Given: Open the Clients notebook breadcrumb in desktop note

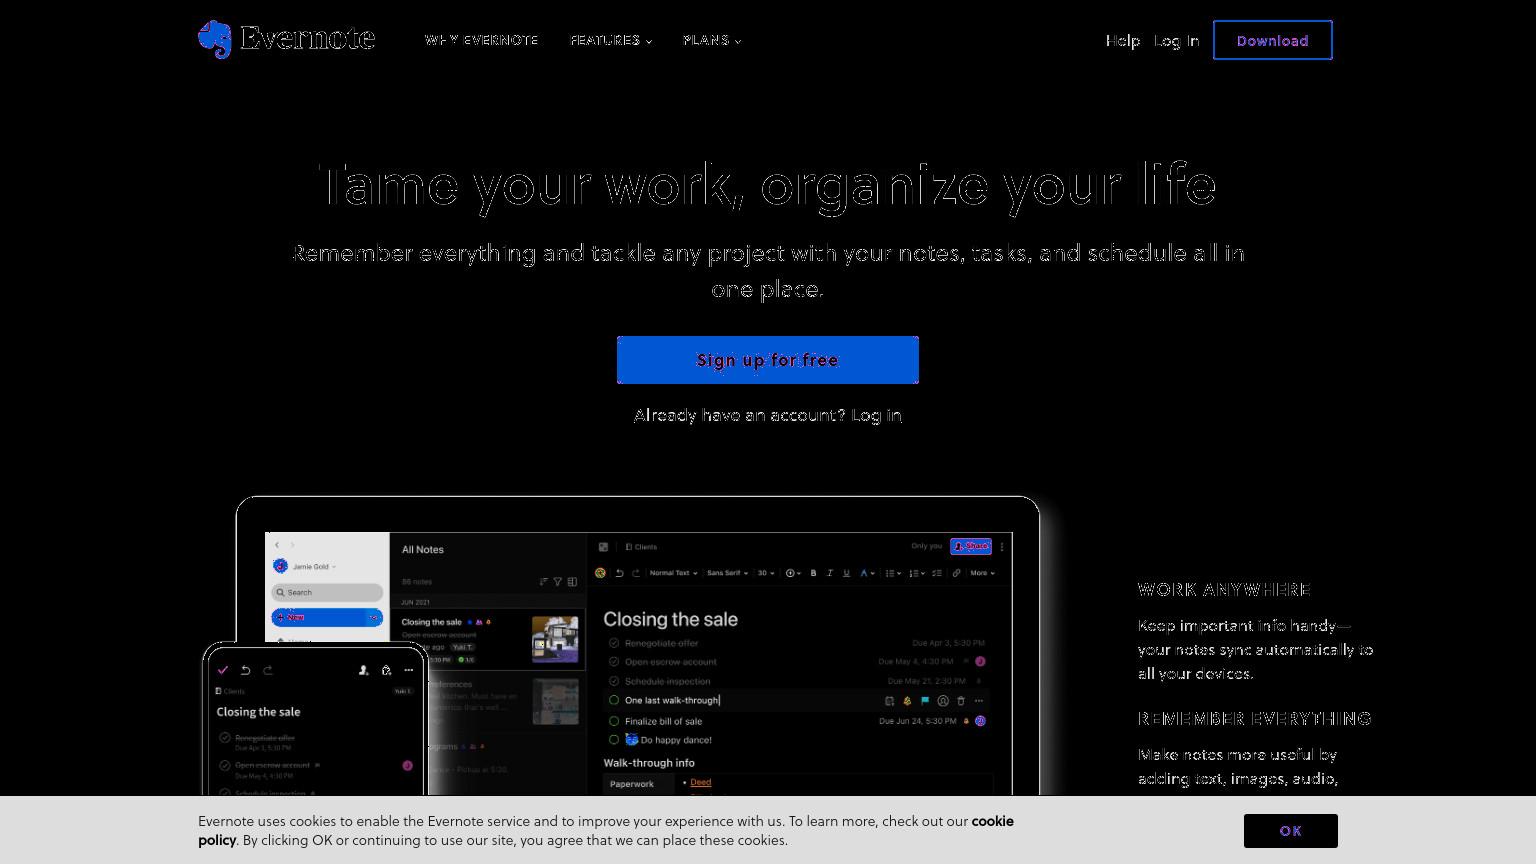Looking at the screenshot, I should click(x=641, y=547).
